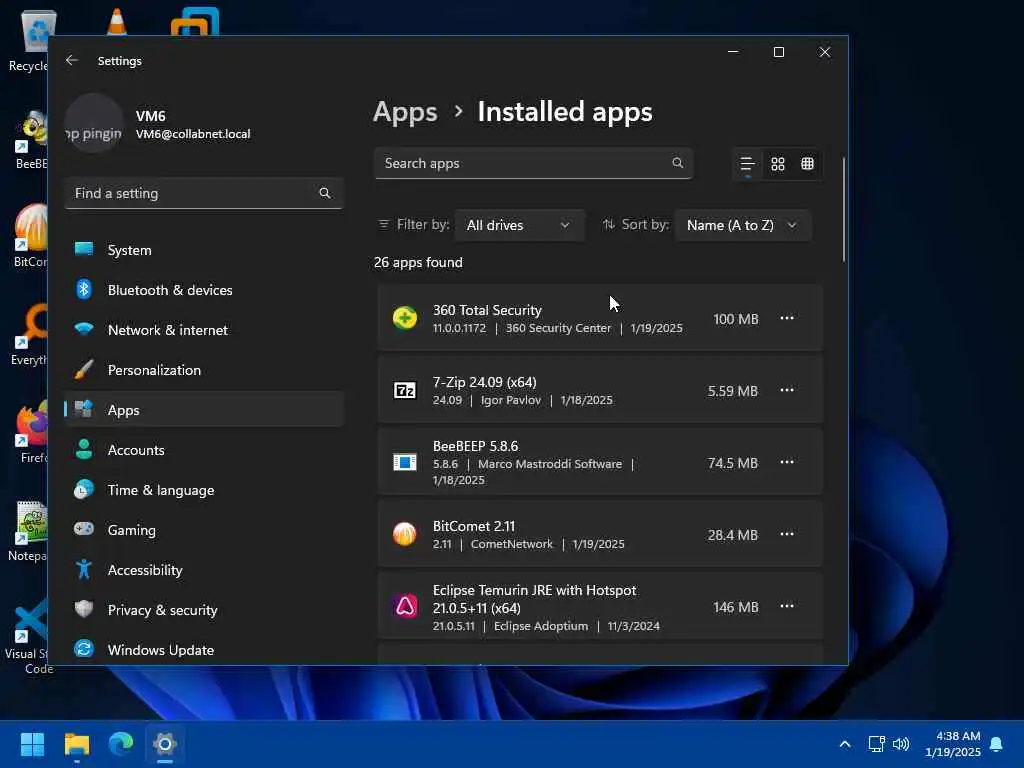This screenshot has width=1024, height=768.
Task: Open Accounts settings
Action: [x=204, y=450]
